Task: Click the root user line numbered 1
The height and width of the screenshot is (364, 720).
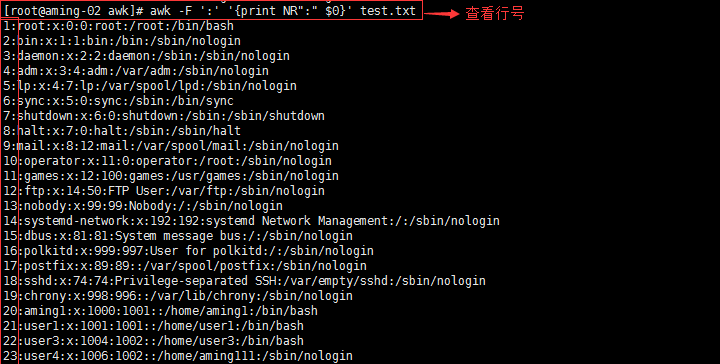Action: point(118,26)
